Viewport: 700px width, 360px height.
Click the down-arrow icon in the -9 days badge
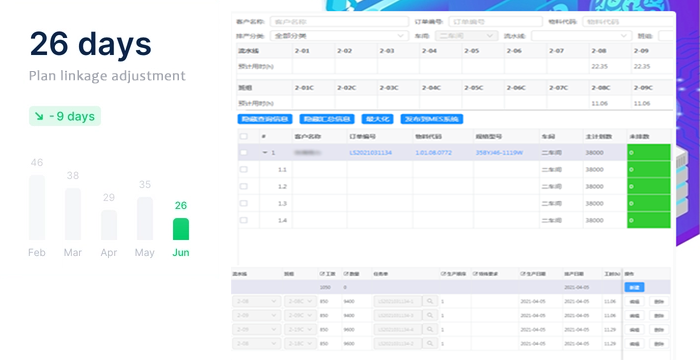click(x=39, y=117)
